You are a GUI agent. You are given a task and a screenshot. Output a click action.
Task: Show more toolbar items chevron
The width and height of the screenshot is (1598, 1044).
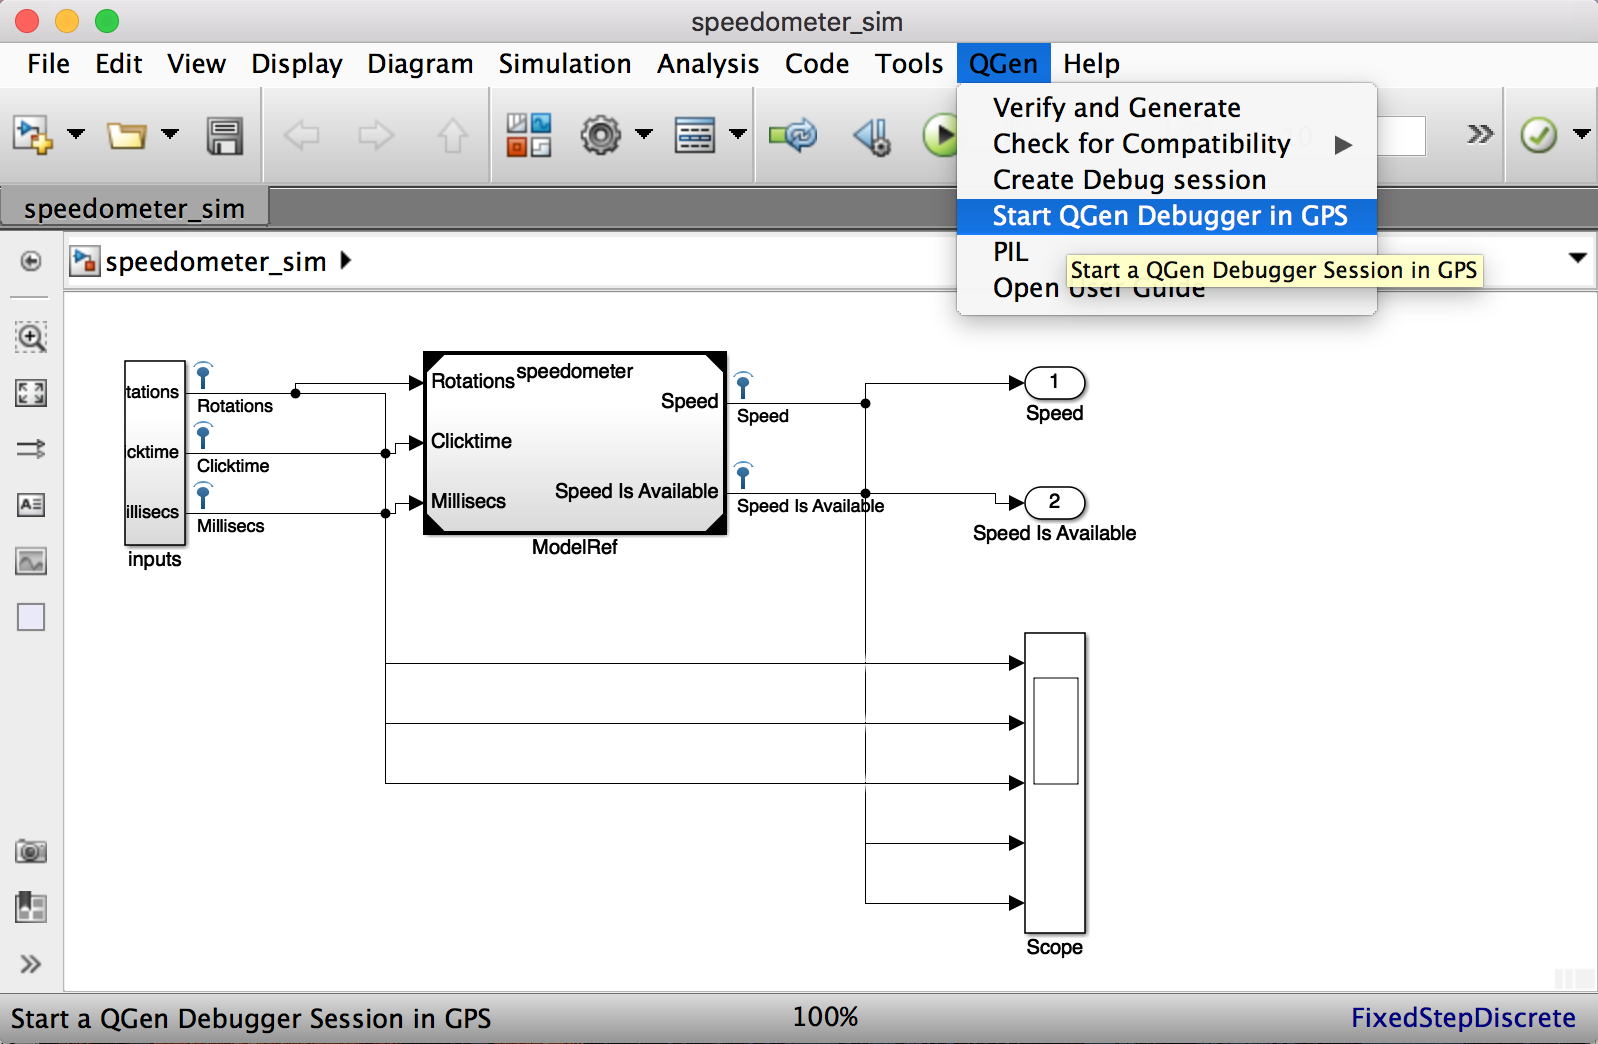[x=1480, y=134]
